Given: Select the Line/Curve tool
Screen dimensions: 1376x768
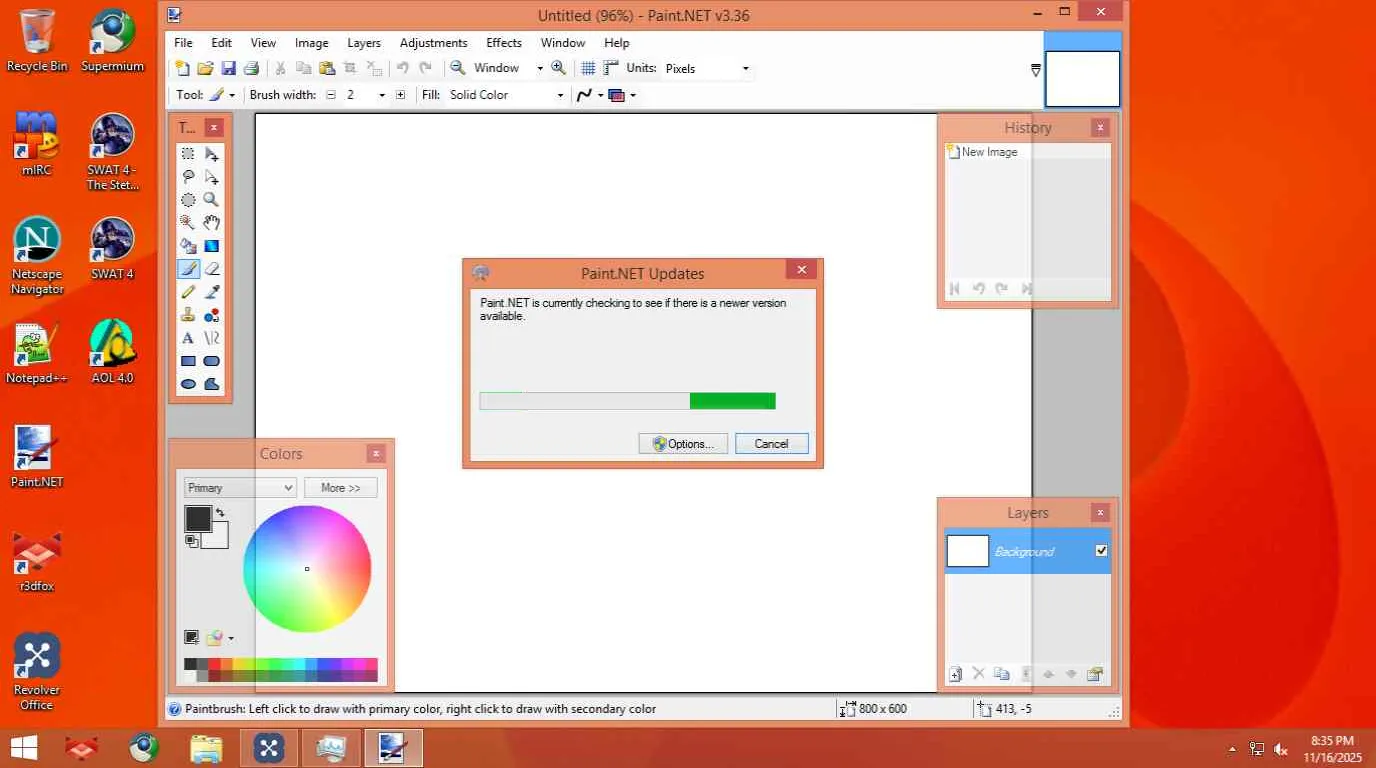Looking at the screenshot, I should 212,338.
